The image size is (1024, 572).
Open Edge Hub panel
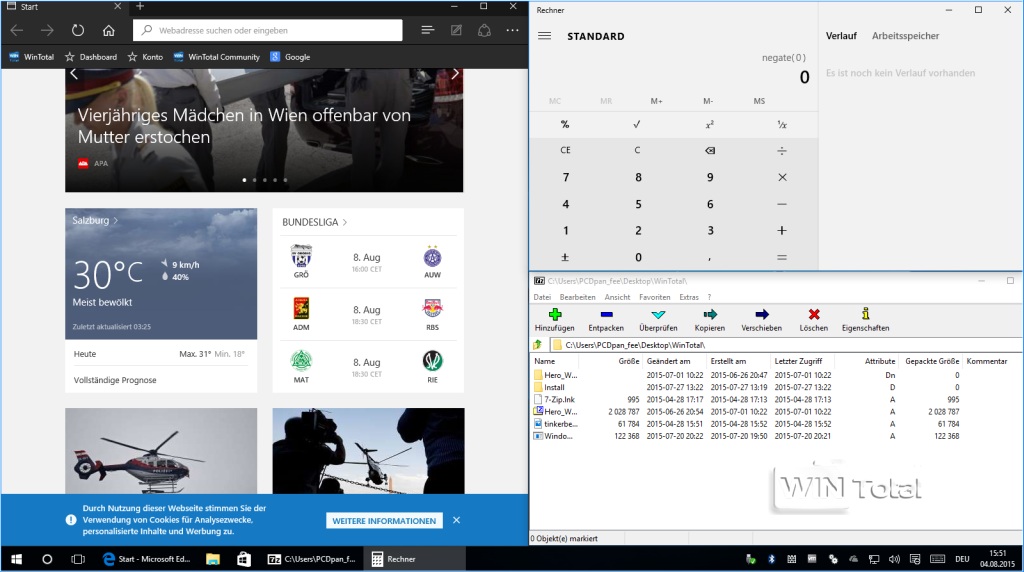click(428, 30)
